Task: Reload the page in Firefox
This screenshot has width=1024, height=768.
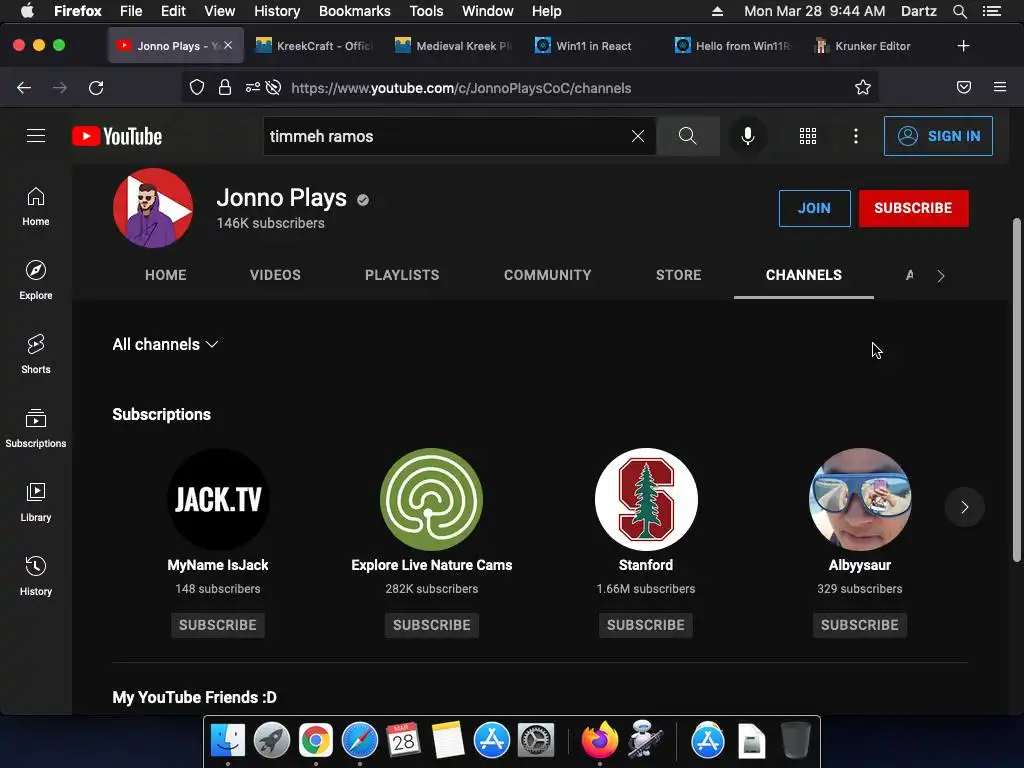Action: [96, 88]
